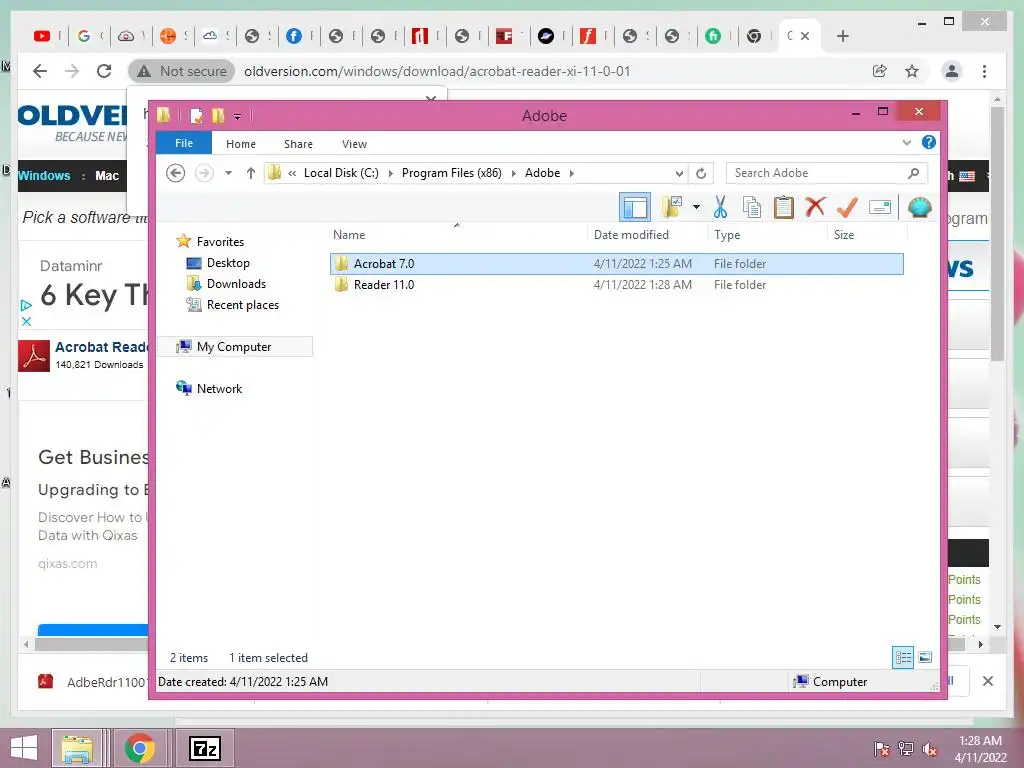This screenshot has width=1024, height=768.
Task: Switch to the YouTube tab
Action: point(42,36)
